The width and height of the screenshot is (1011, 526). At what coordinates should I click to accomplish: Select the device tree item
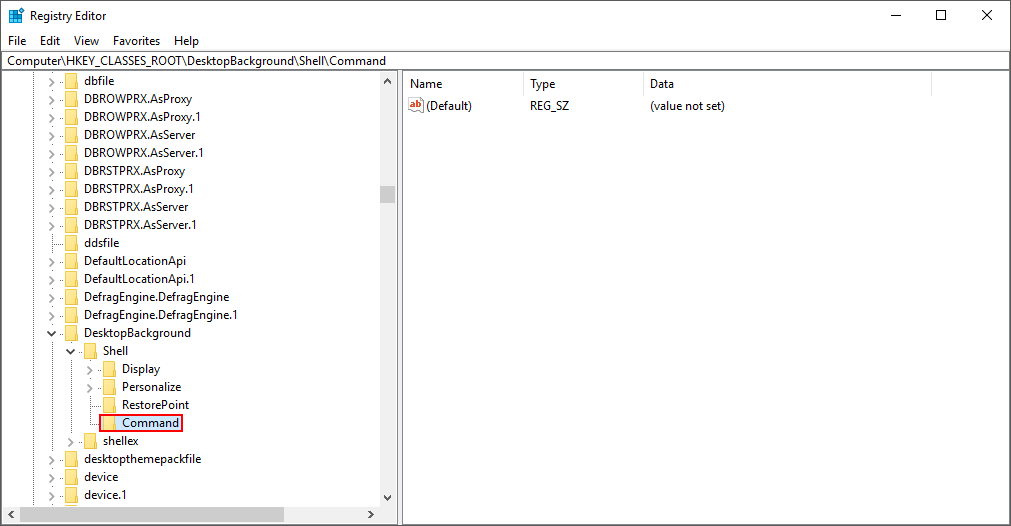[101, 477]
